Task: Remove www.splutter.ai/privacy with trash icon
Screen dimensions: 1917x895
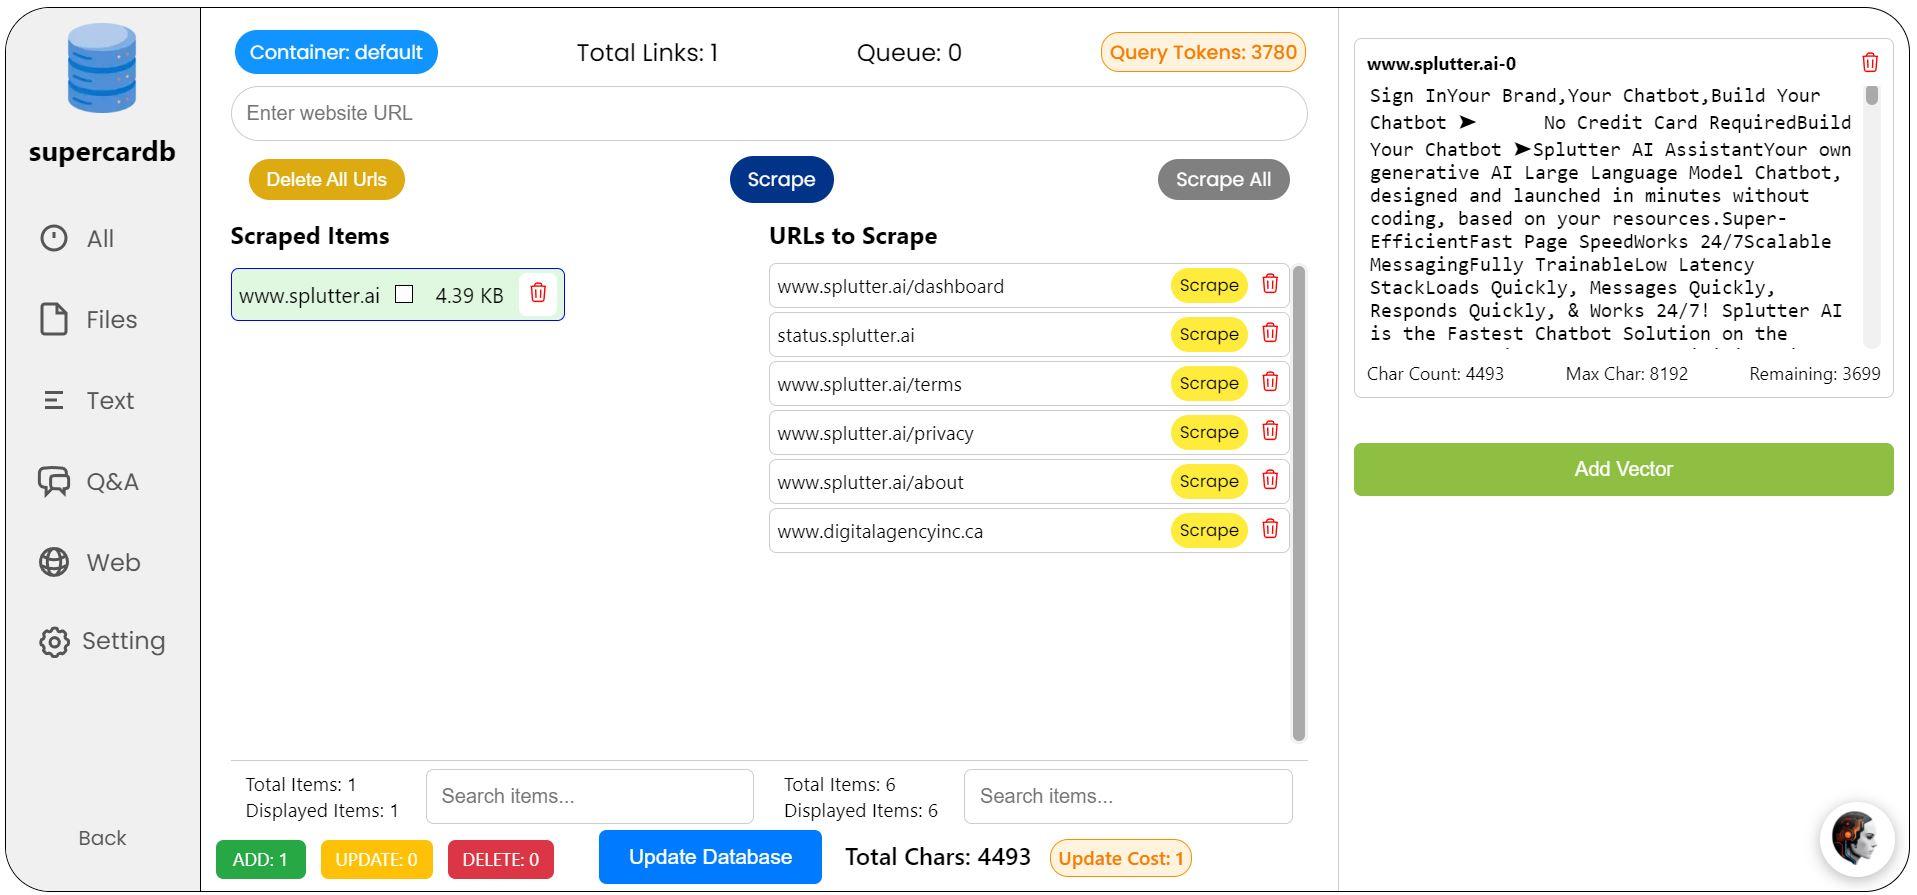Action: pyautogui.click(x=1270, y=431)
